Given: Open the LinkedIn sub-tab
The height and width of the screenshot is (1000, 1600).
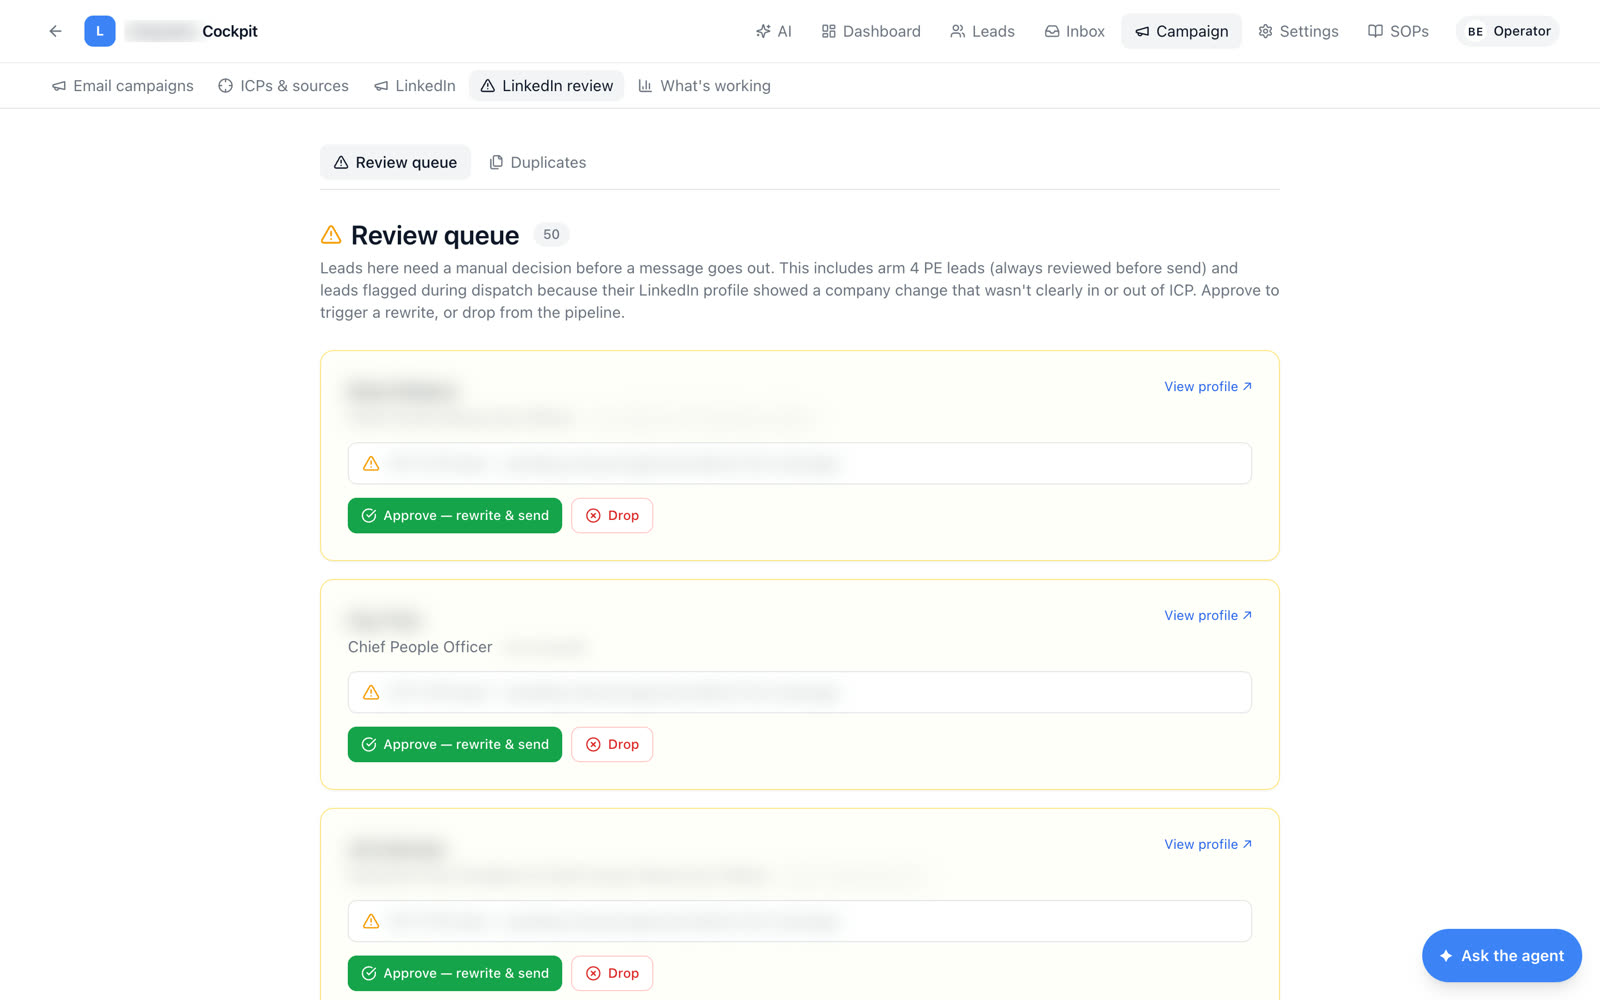Looking at the screenshot, I should coord(414,86).
